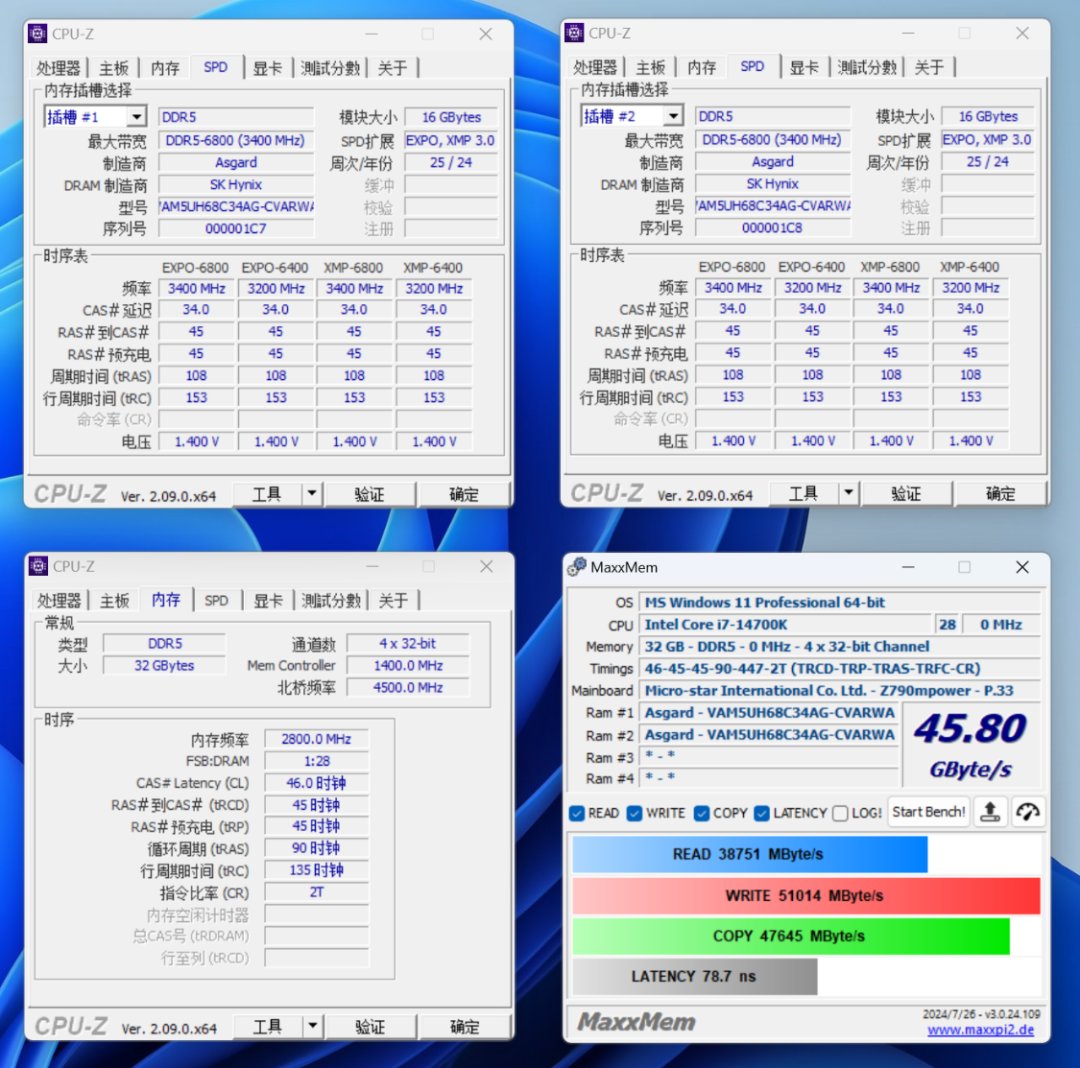Screen dimensions: 1080x1068
Task: Open the 插槽 #1 slot dropdown
Action: point(136,116)
